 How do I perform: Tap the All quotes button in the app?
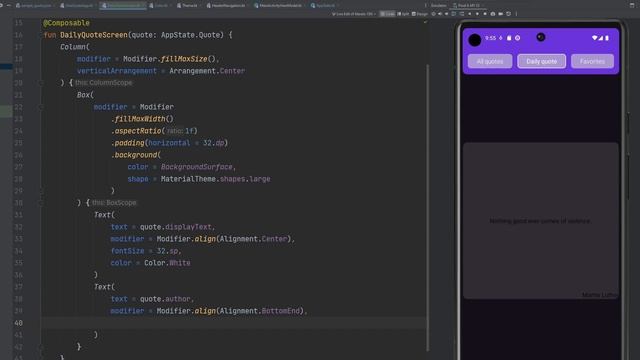pos(490,61)
